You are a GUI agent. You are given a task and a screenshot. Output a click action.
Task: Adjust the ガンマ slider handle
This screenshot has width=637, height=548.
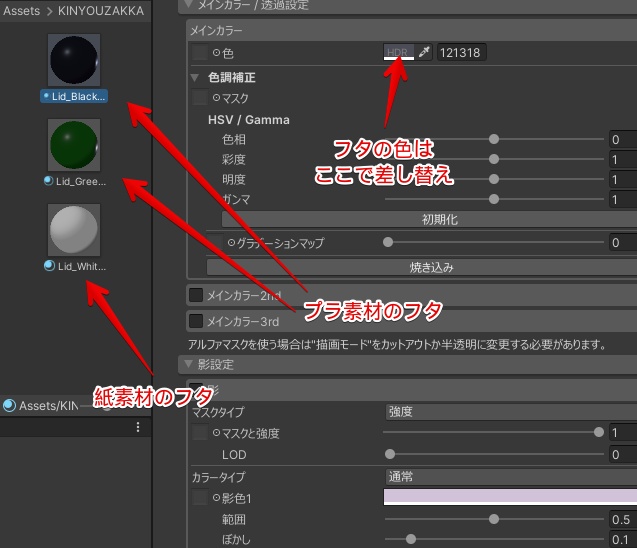494,199
